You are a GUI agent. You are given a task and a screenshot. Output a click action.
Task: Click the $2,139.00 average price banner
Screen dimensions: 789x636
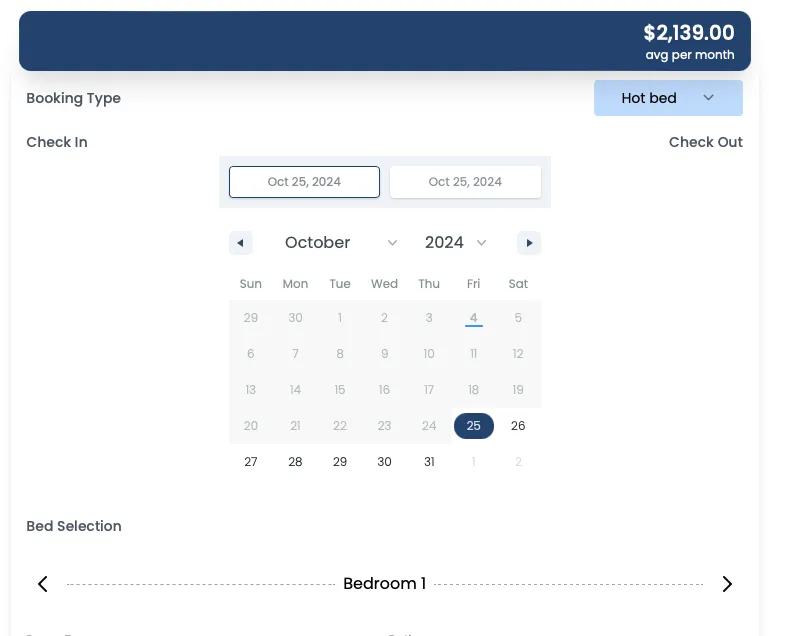coord(384,41)
